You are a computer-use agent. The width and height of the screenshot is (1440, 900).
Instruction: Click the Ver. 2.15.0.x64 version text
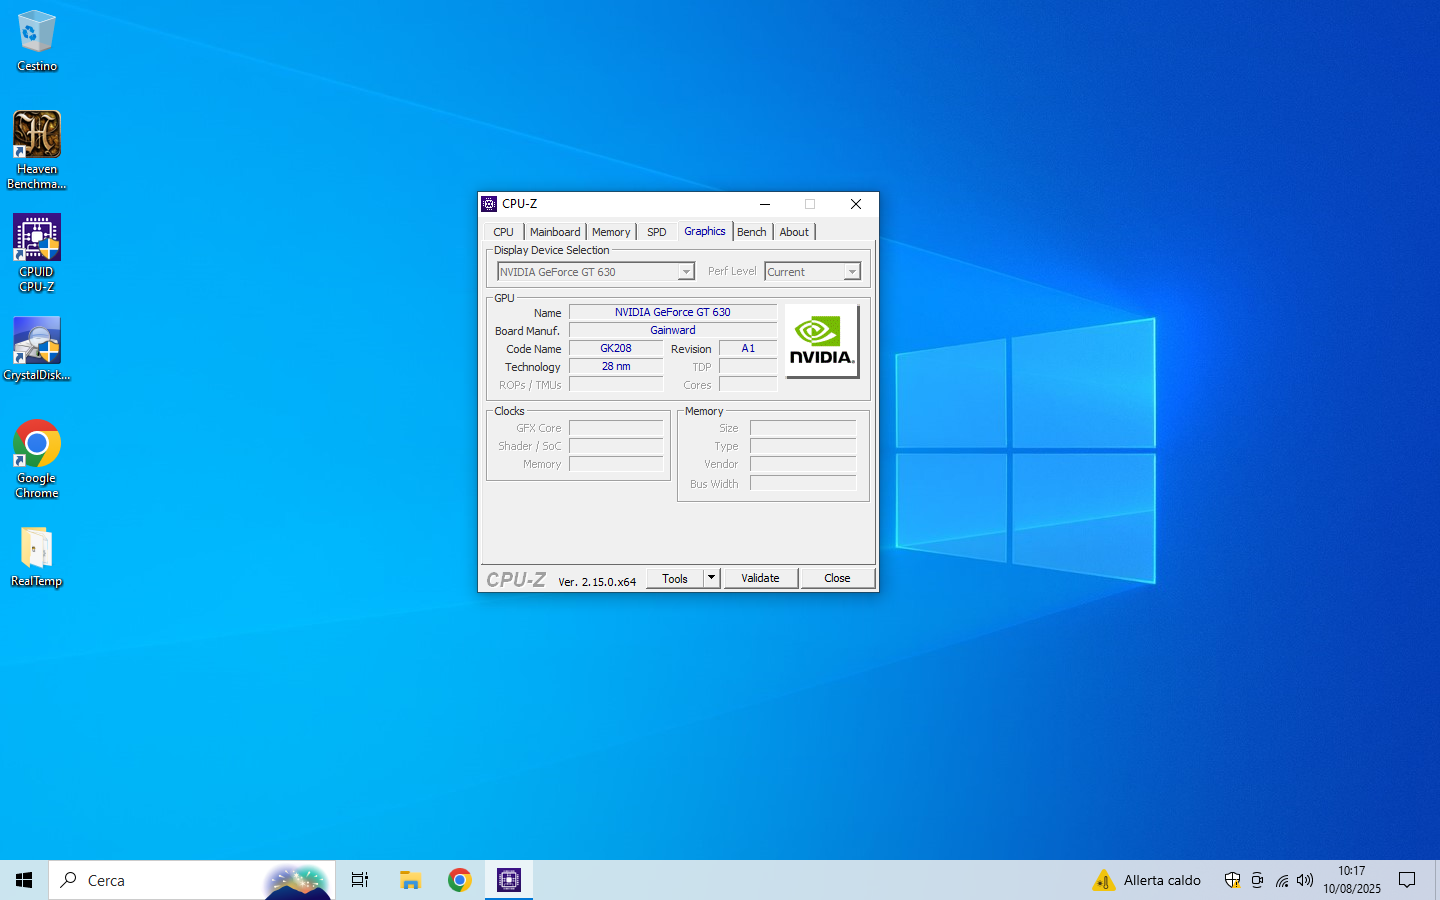(x=597, y=581)
